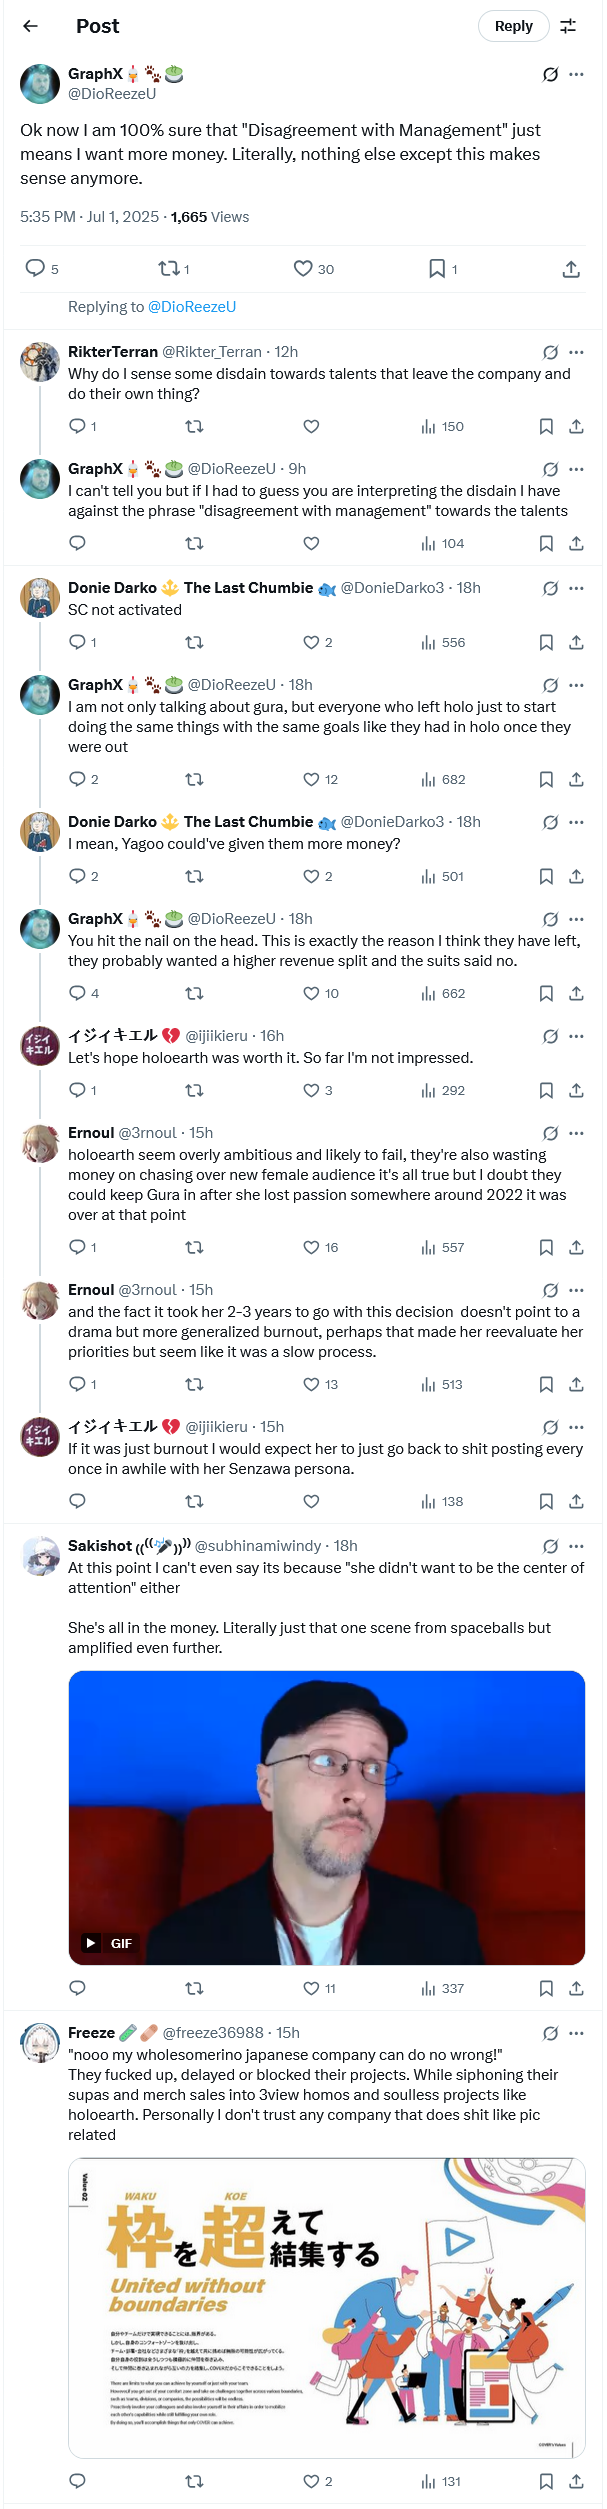Like Ernoul's reply with 16 likes
Viewport: 607px width, 2509px height.
point(312,1247)
